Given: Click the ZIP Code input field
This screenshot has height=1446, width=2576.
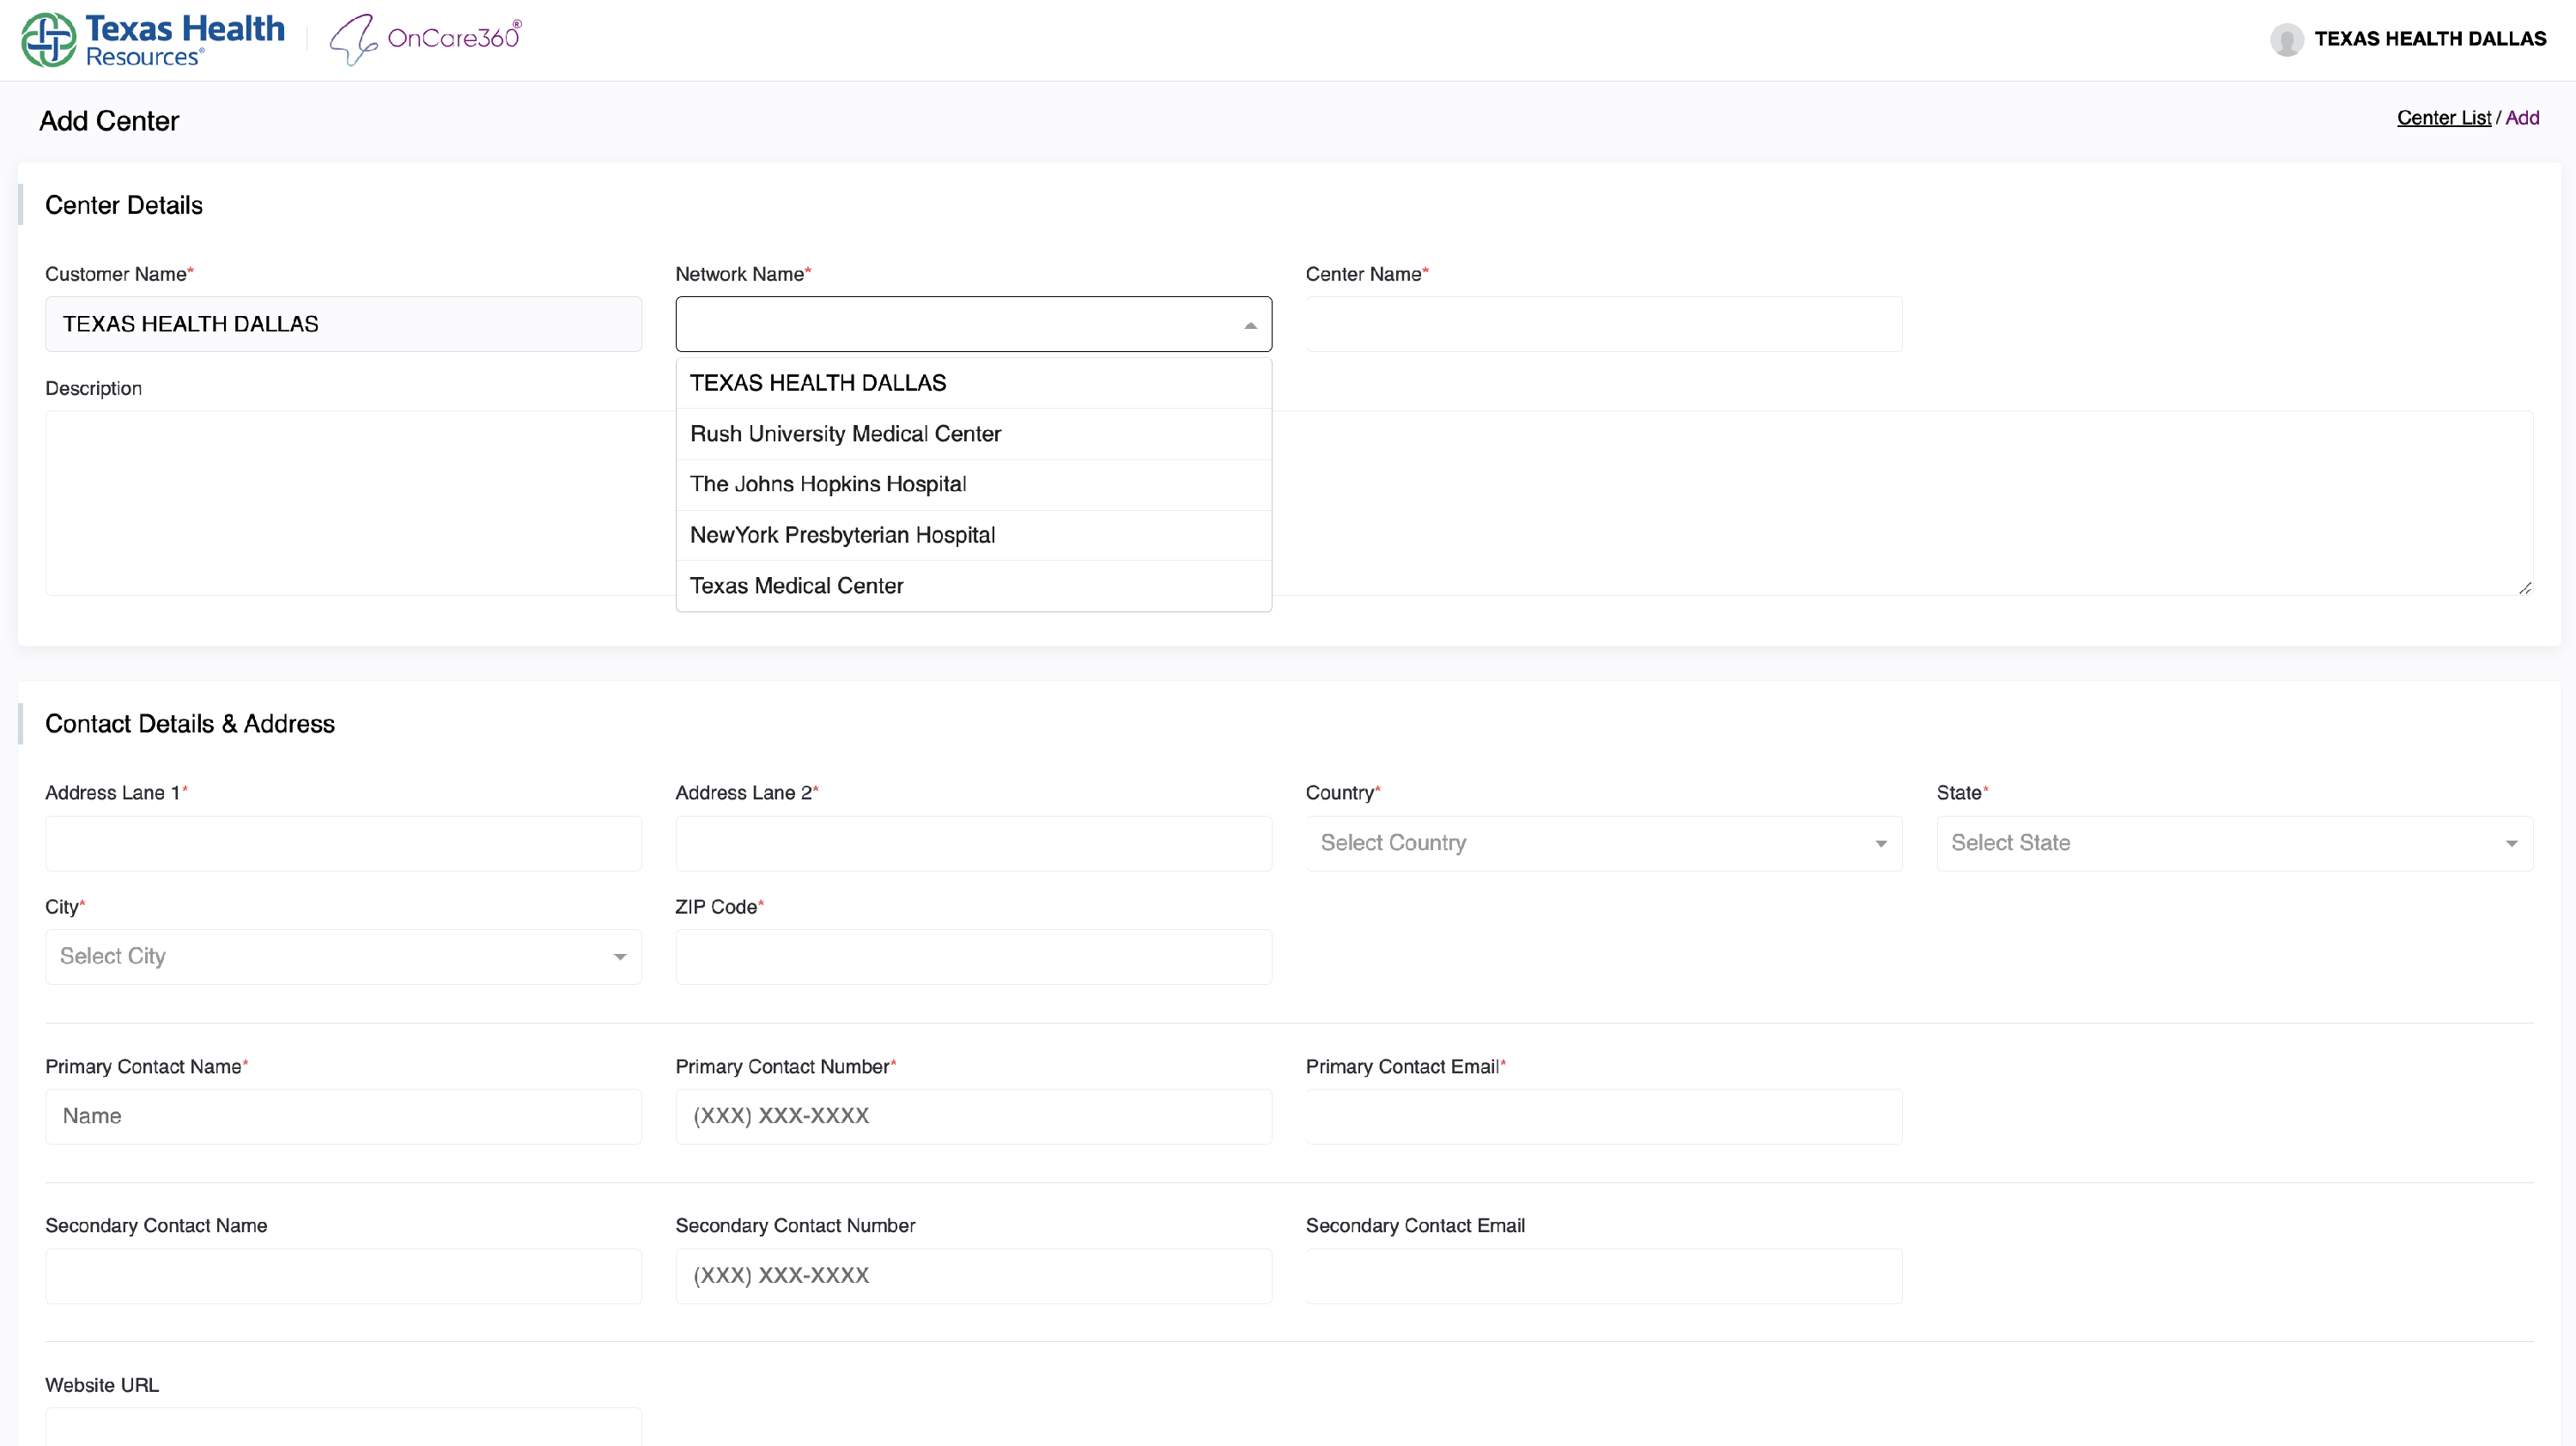Looking at the screenshot, I should (973, 957).
